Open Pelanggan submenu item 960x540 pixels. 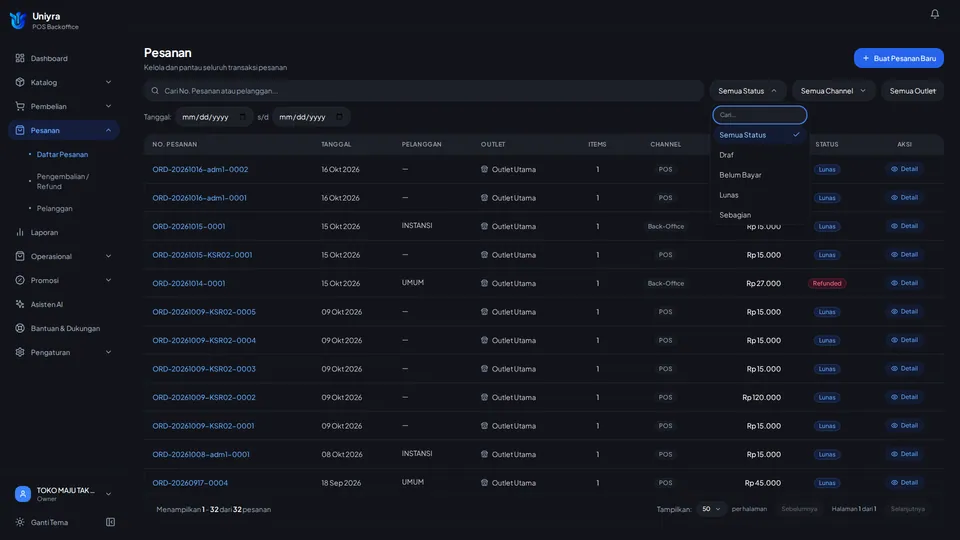coord(54,208)
